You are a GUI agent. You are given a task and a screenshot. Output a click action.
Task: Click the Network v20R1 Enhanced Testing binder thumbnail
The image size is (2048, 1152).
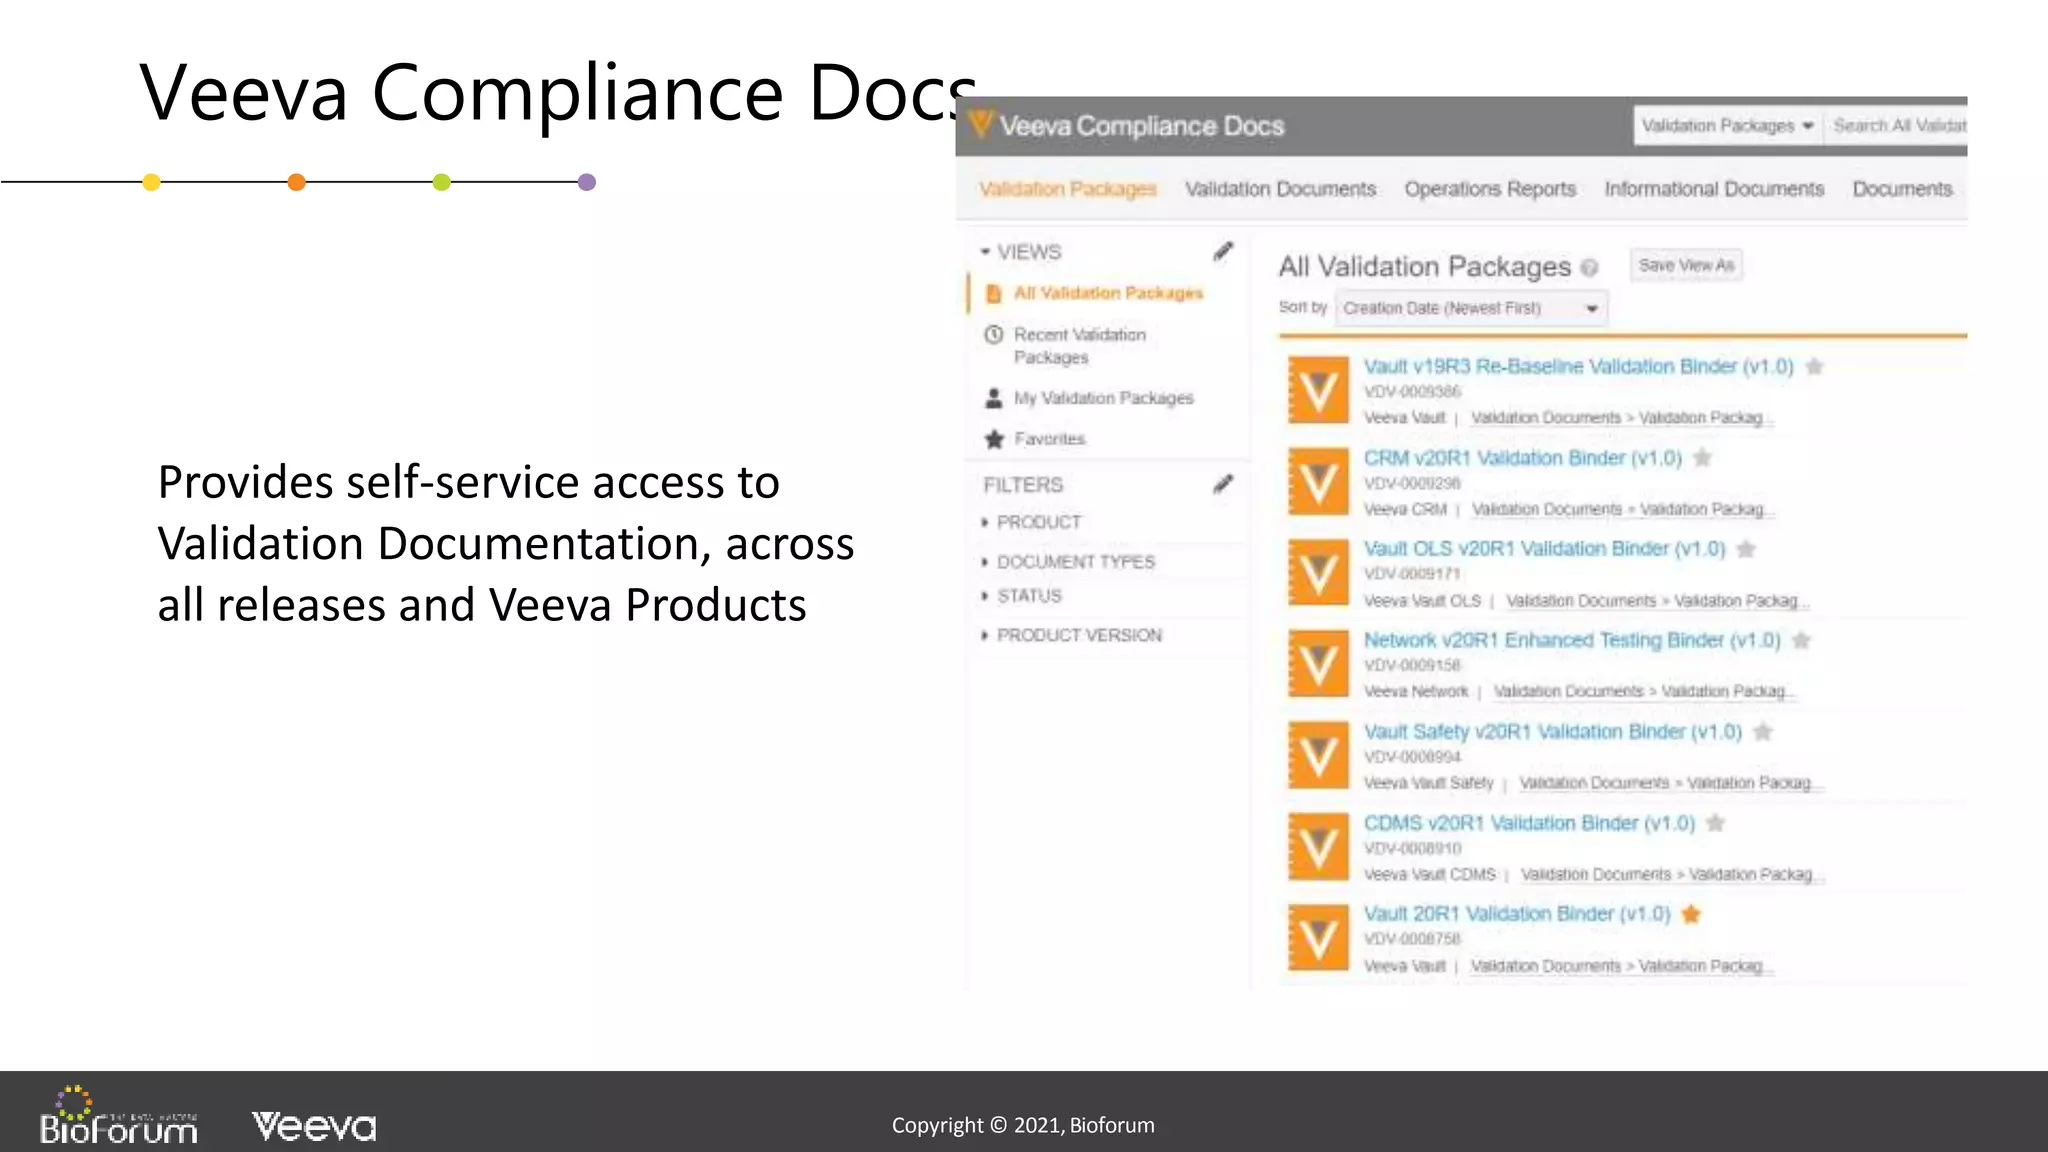click(1318, 664)
